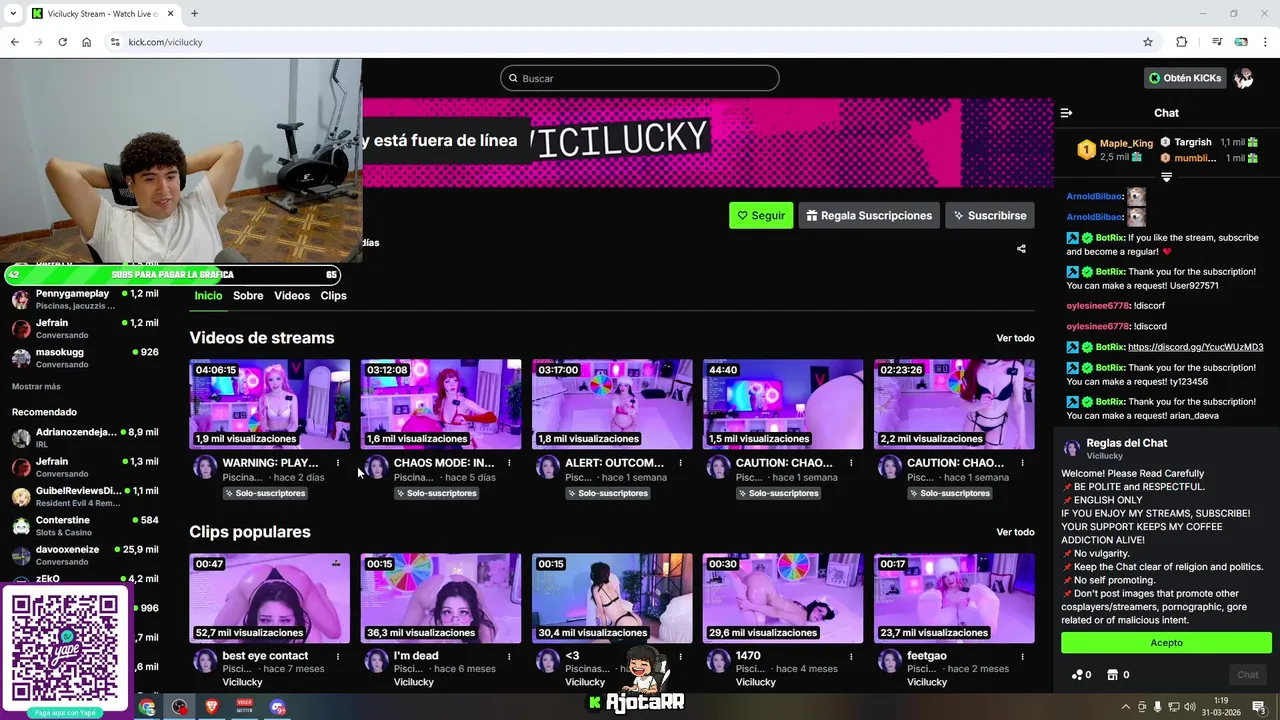The height and width of the screenshot is (720, 1280).
Task: Open the 04:06:15 stream video thumbnail
Action: [270, 404]
